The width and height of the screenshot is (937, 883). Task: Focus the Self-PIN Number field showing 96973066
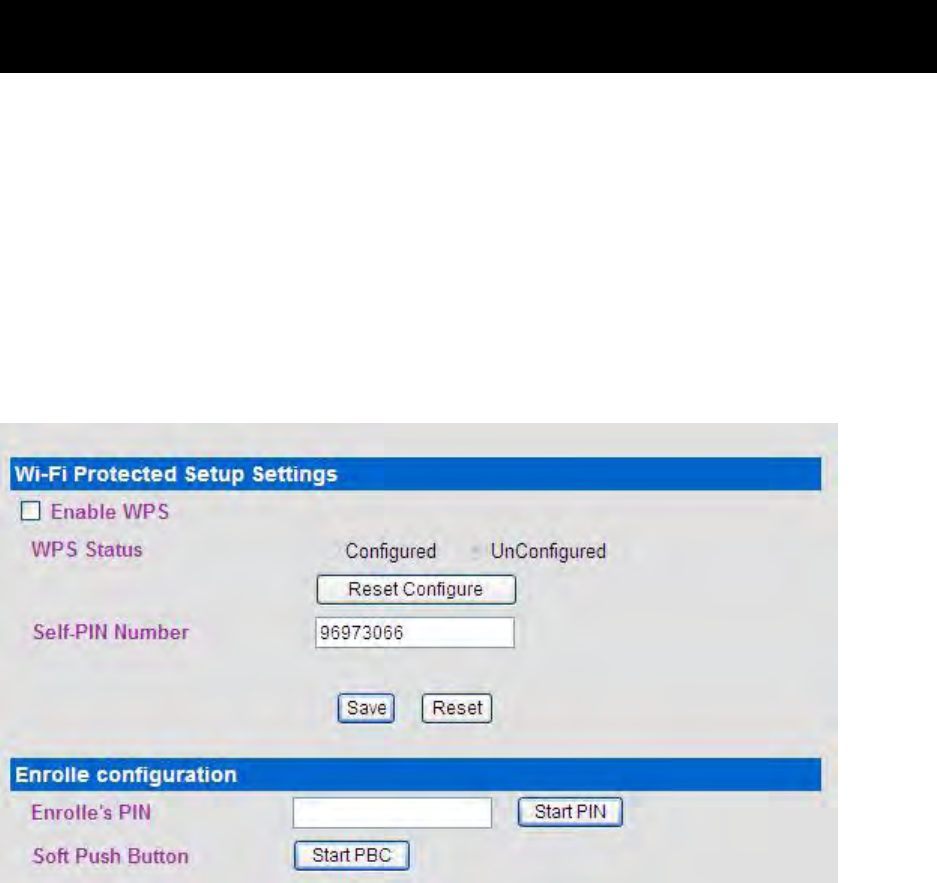(x=415, y=633)
